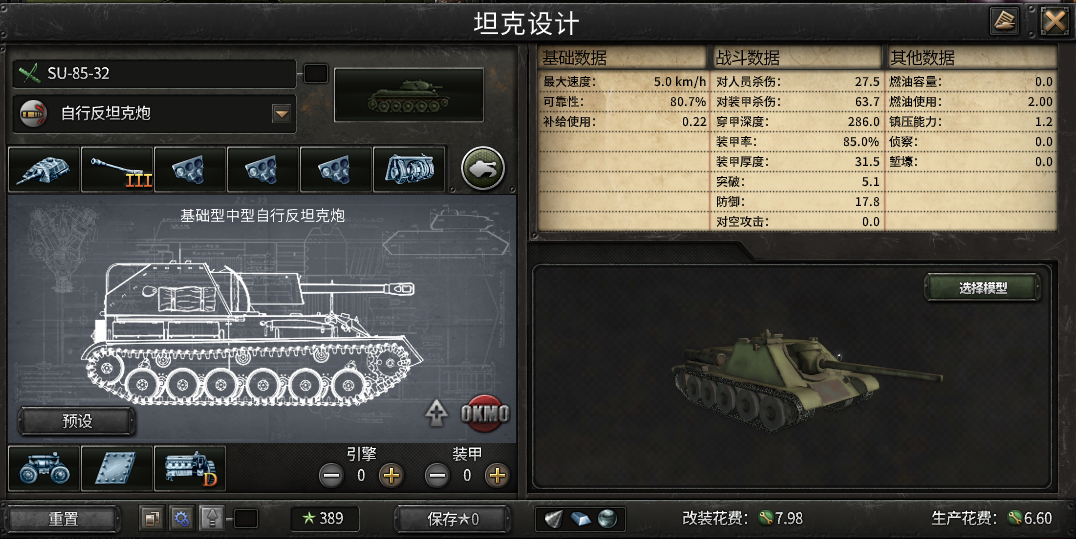Edit the SU-85-32 design name field

pos(154,73)
